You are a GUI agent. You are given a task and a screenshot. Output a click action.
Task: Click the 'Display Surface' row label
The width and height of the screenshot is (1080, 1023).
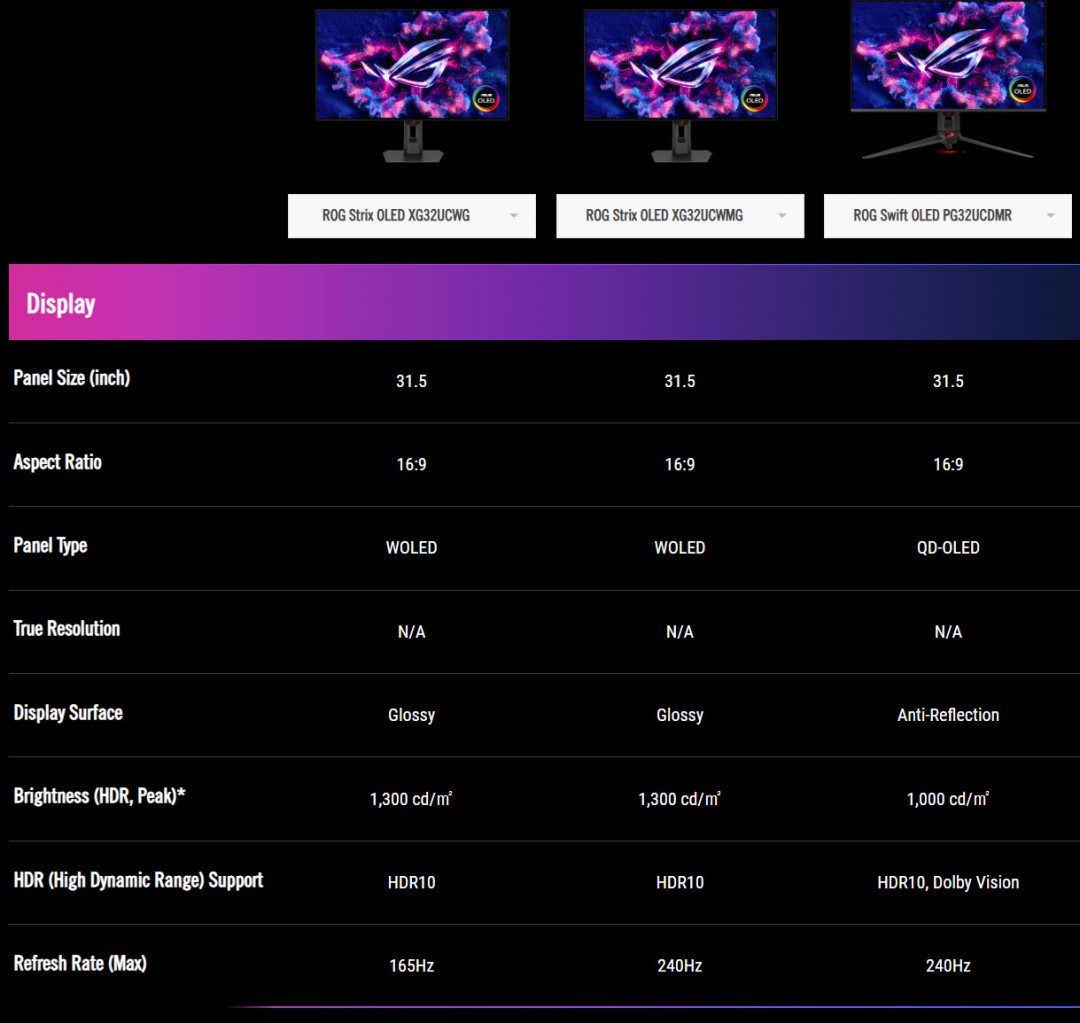point(68,713)
